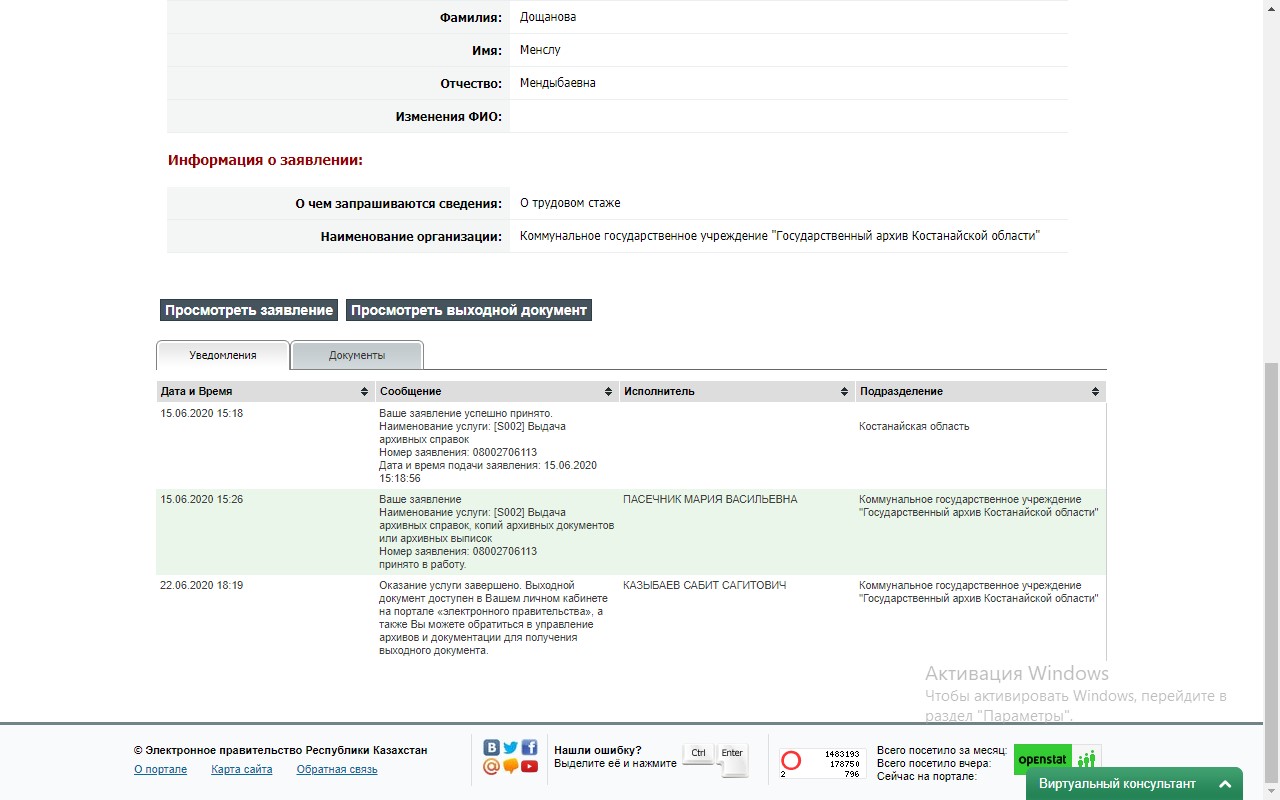Viewport: 1280px width, 800px height.
Task: Click the first name value Менслу
Action: coord(540,50)
